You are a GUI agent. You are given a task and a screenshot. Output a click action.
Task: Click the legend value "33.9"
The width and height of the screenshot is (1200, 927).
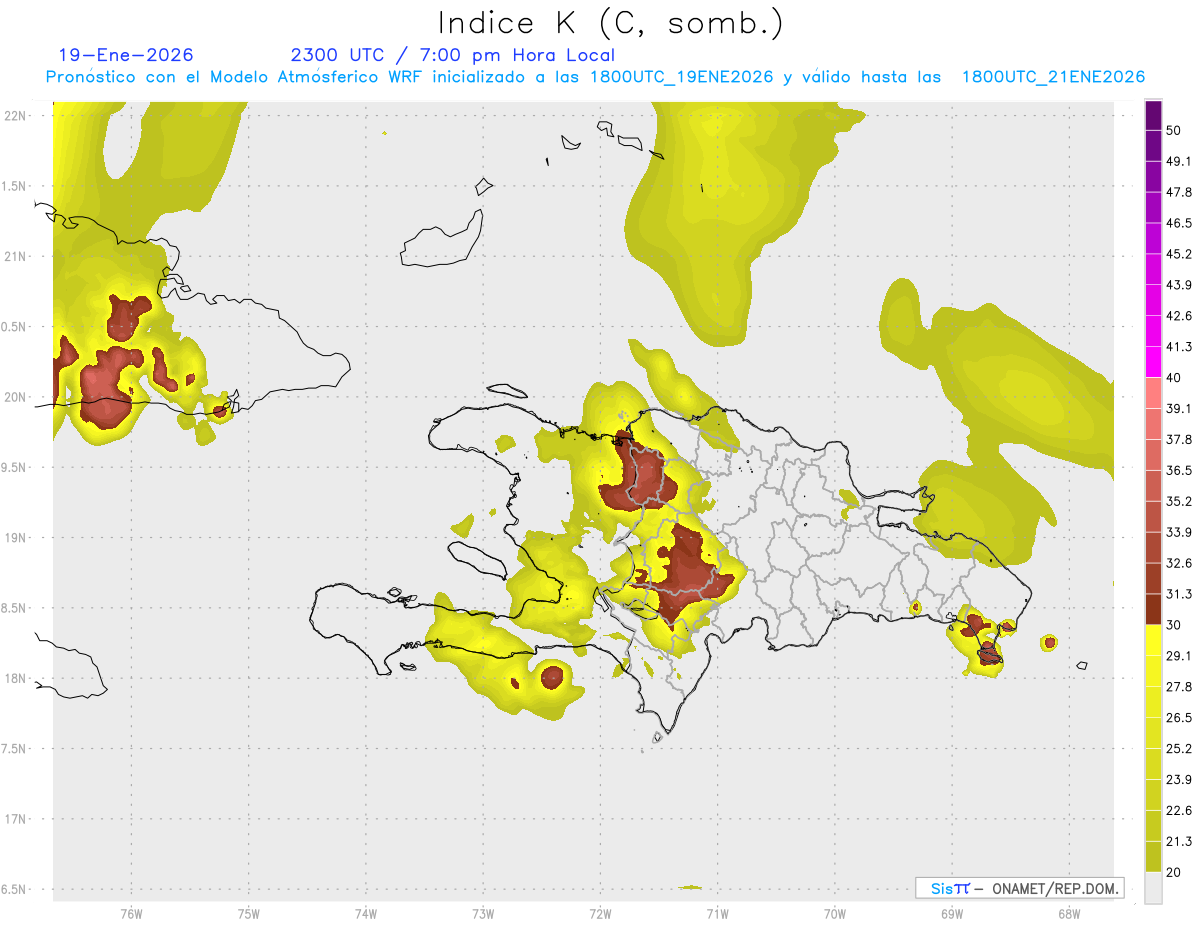[1179, 532]
